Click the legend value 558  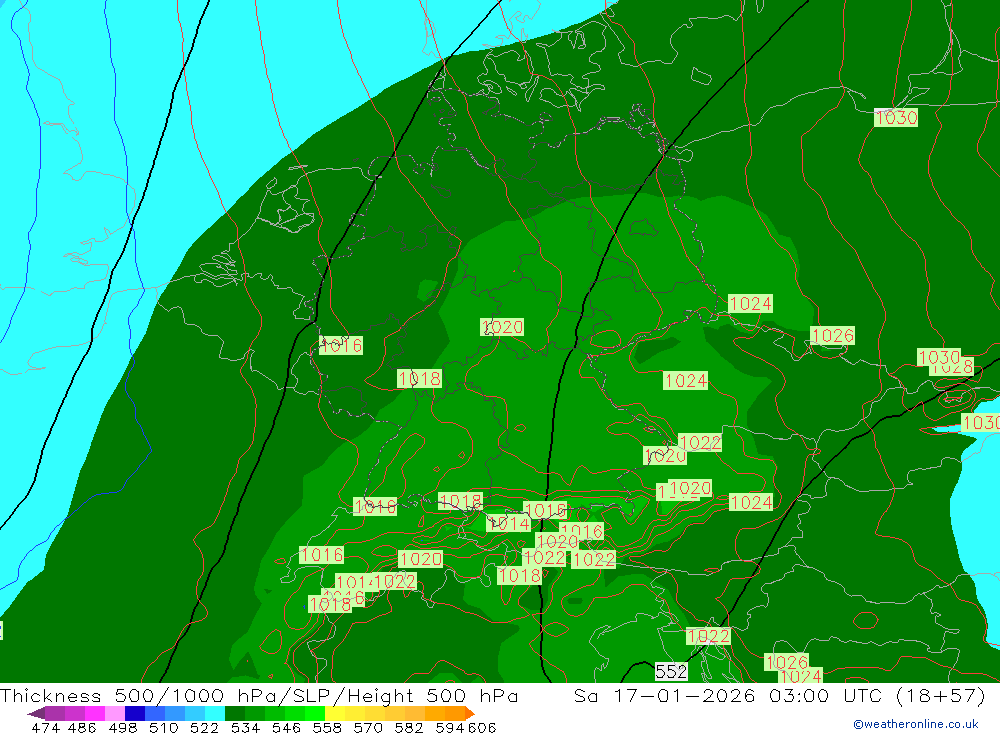(x=327, y=727)
